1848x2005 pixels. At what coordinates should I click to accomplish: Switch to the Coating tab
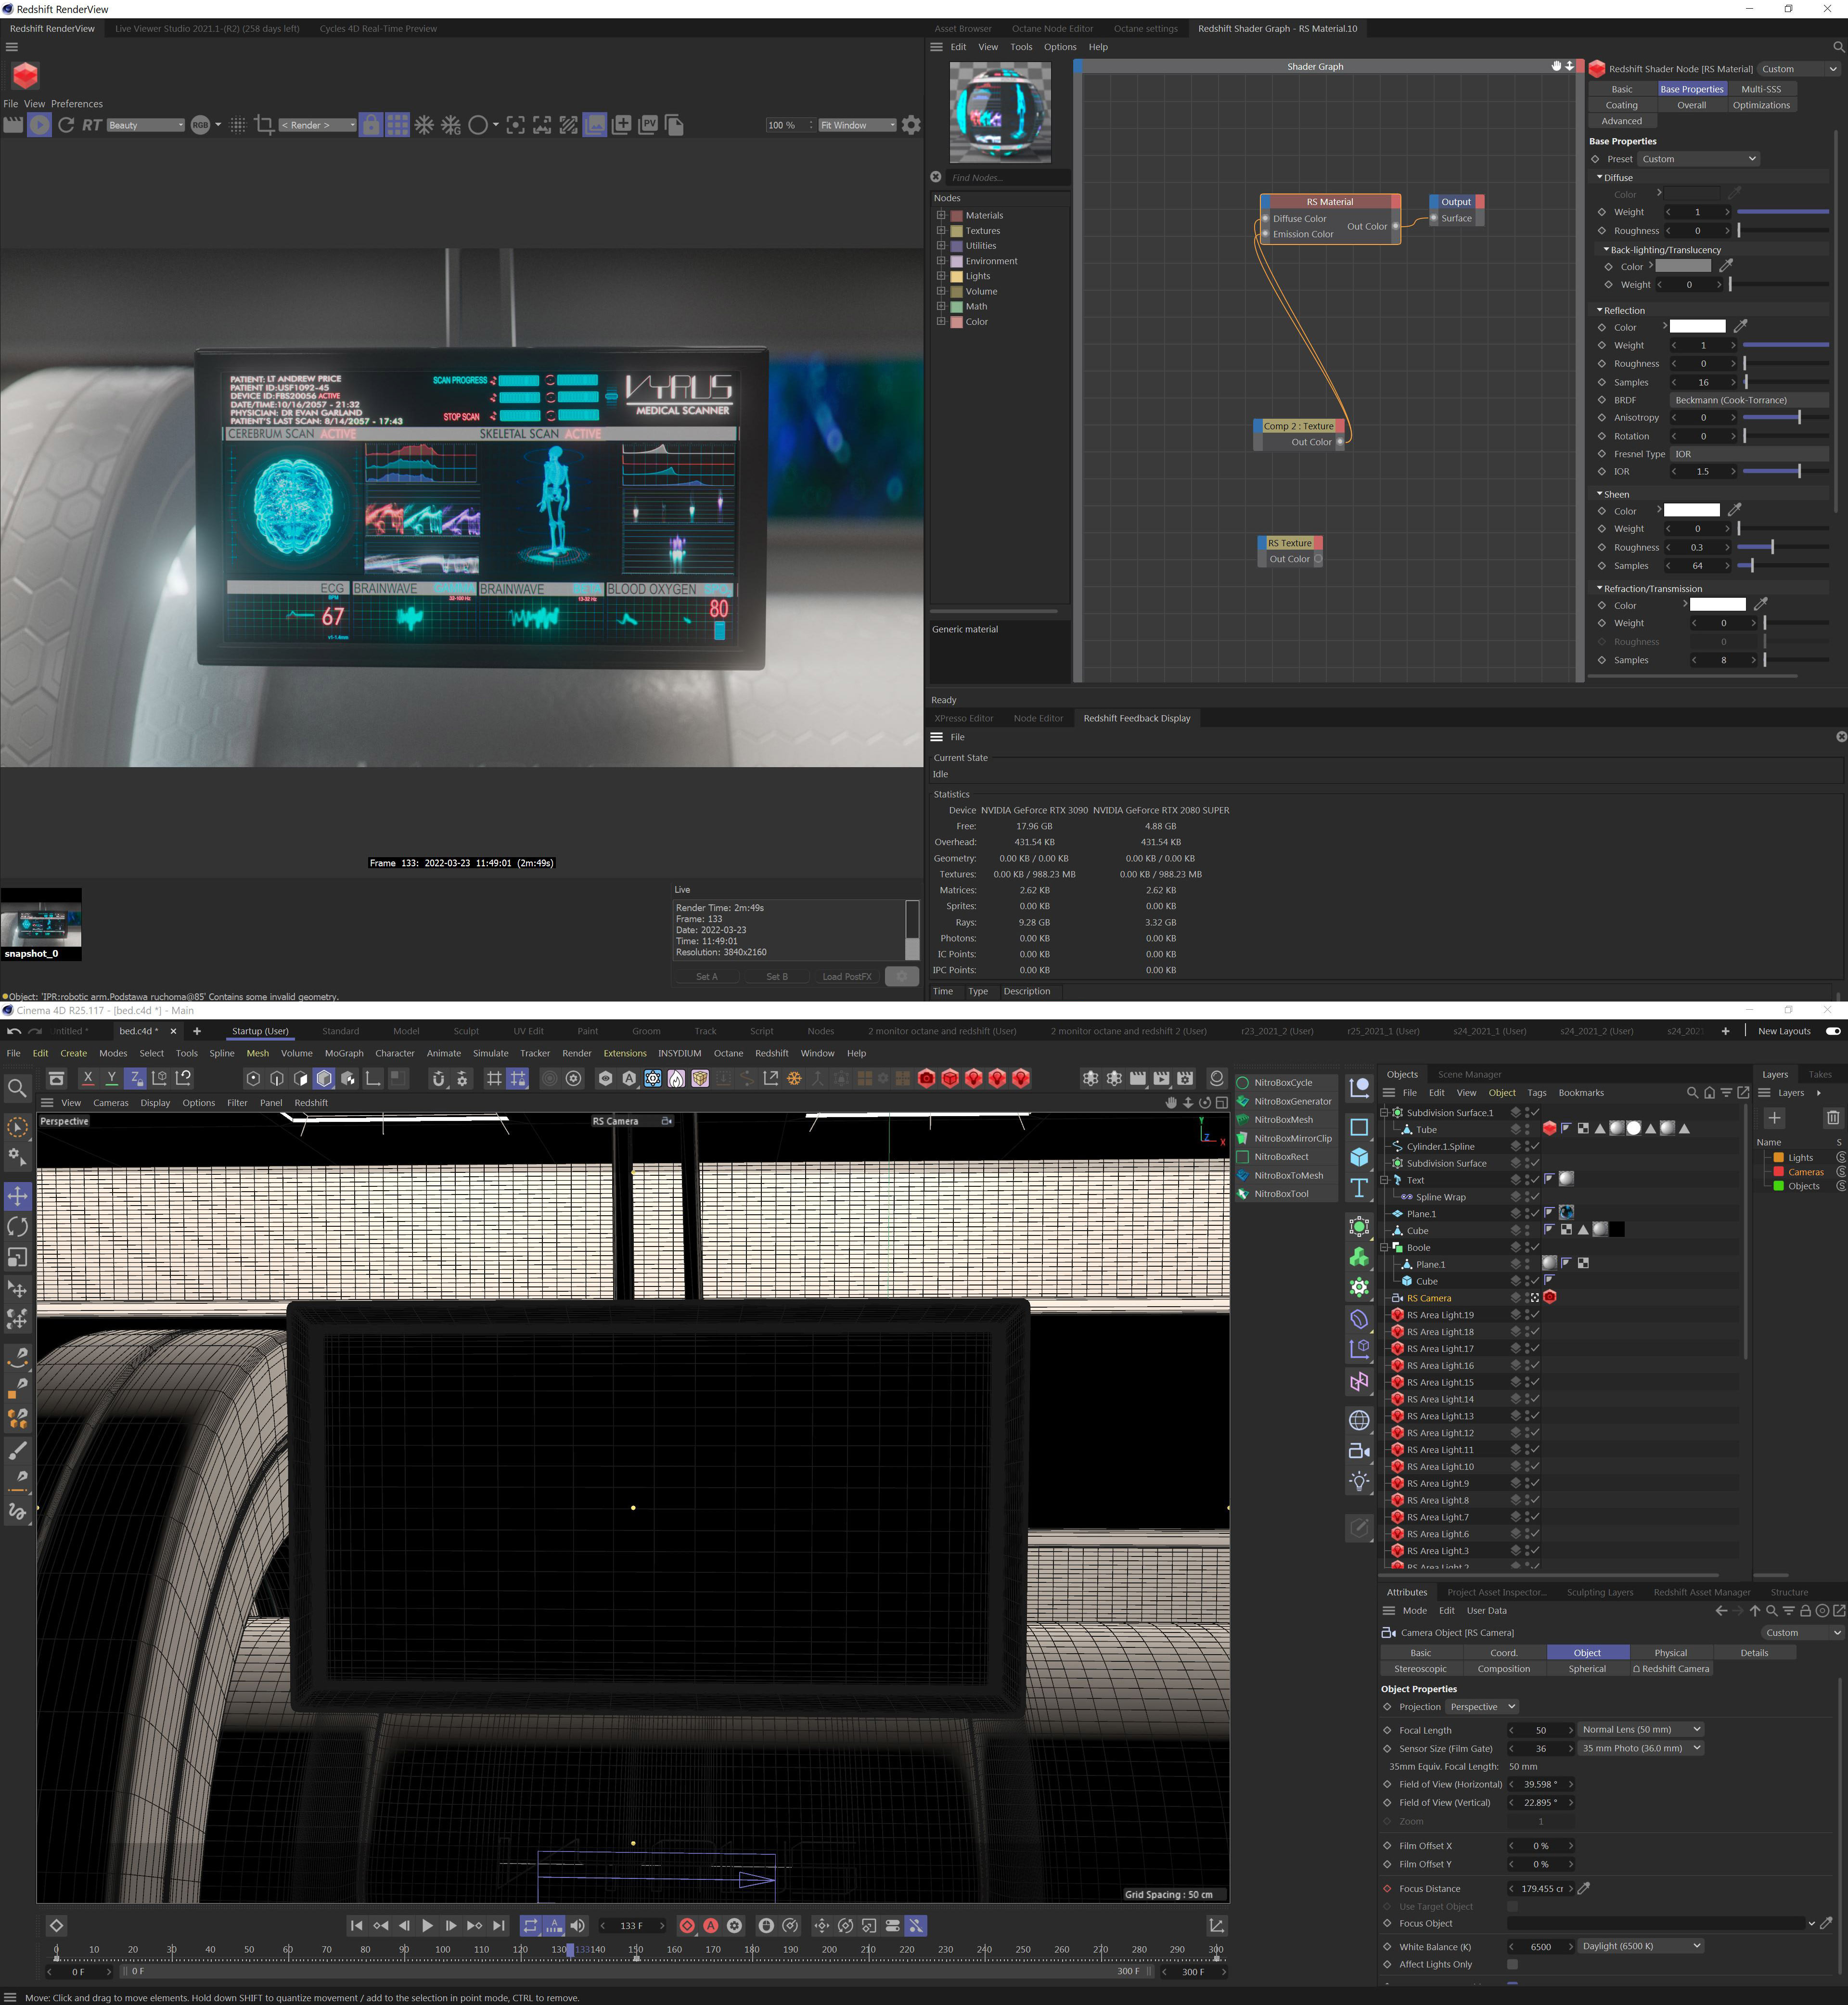(1621, 105)
